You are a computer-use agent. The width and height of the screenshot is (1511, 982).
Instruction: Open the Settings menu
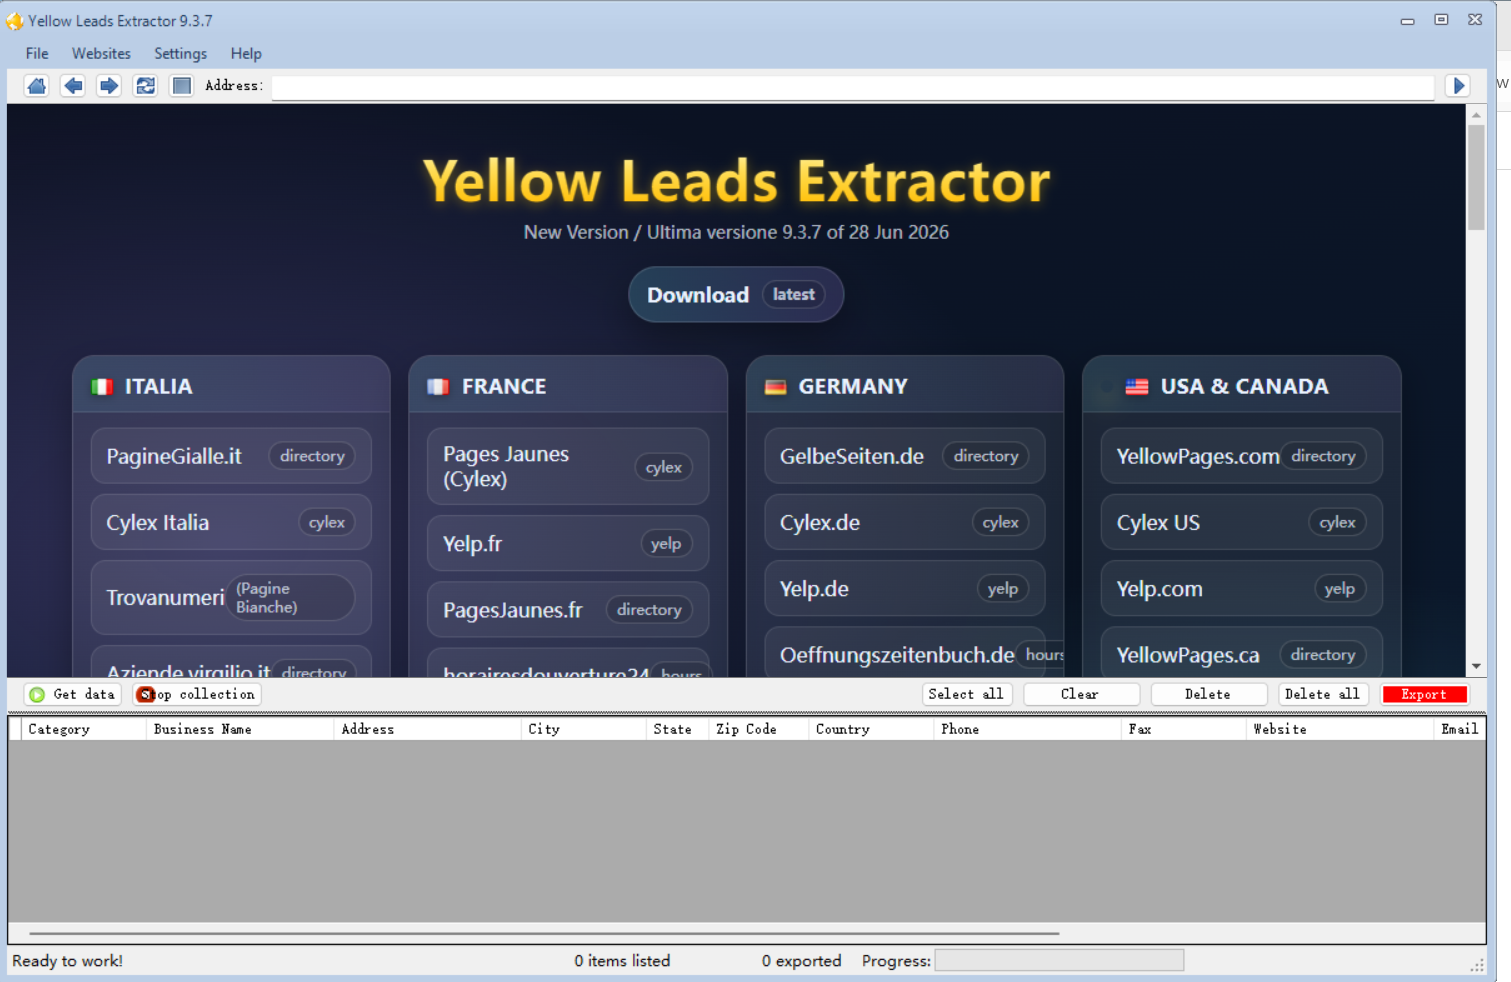[x=180, y=53]
